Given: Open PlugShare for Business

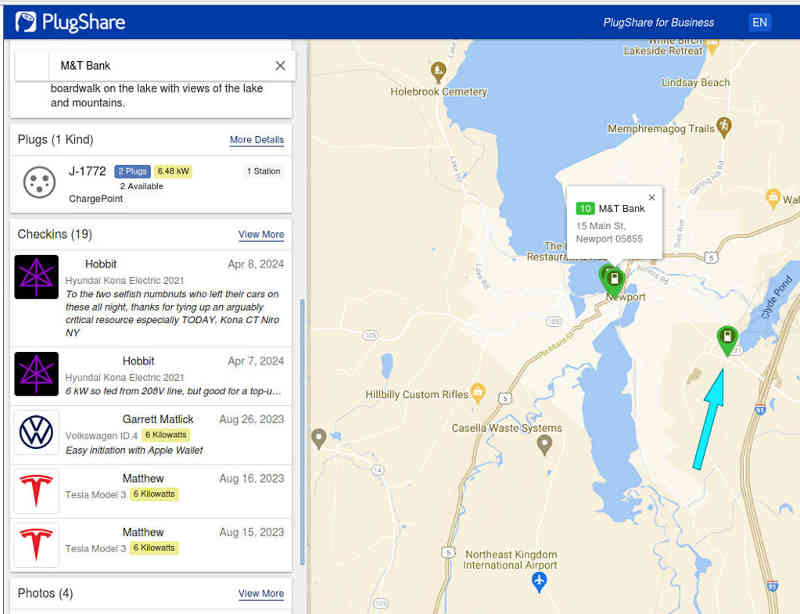Looking at the screenshot, I should click(x=659, y=21).
